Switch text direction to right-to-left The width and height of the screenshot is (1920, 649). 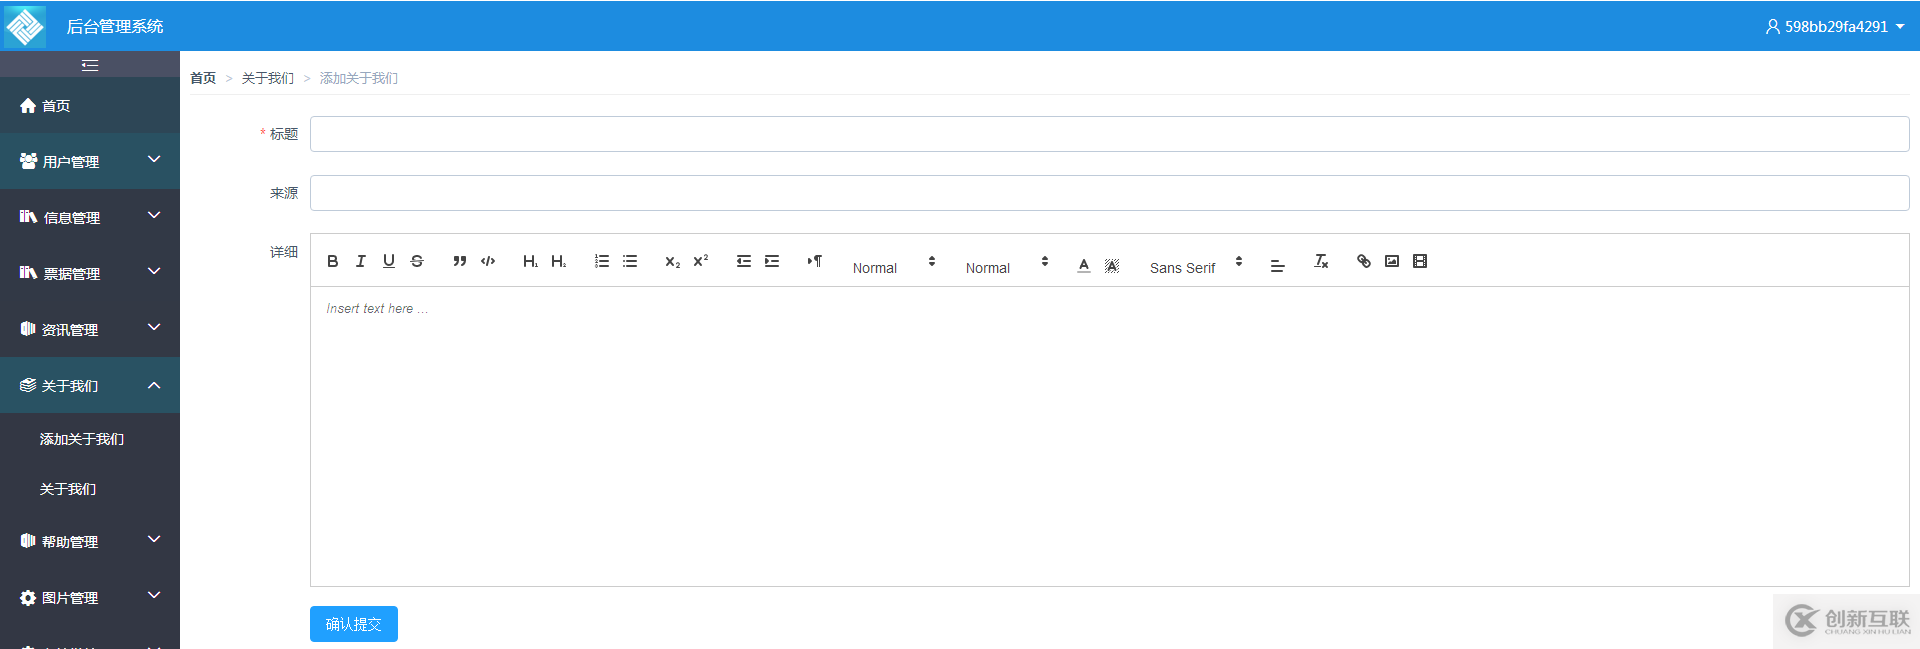(815, 261)
